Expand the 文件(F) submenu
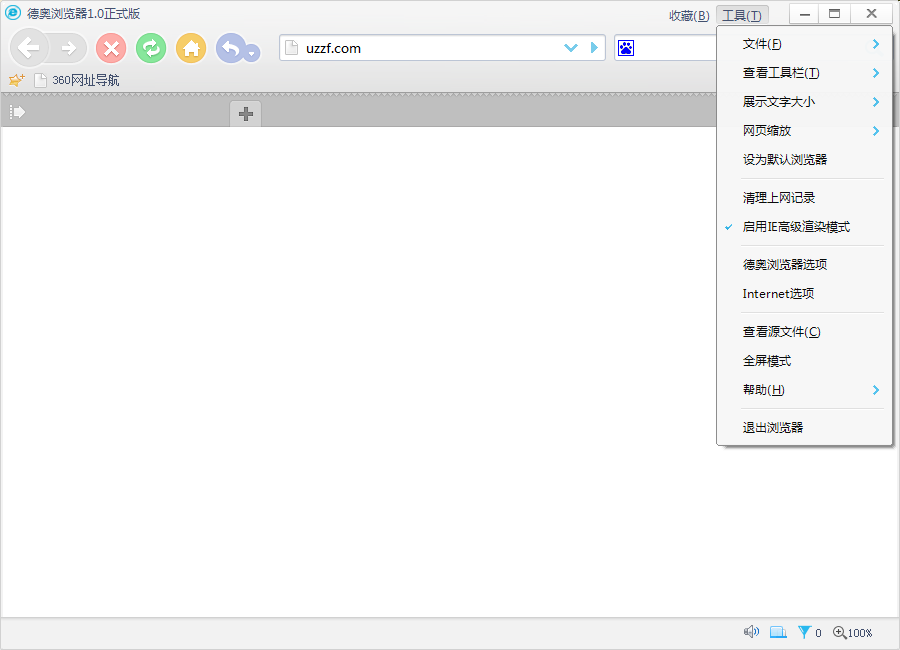This screenshot has height=650, width=900. pyautogui.click(x=804, y=44)
